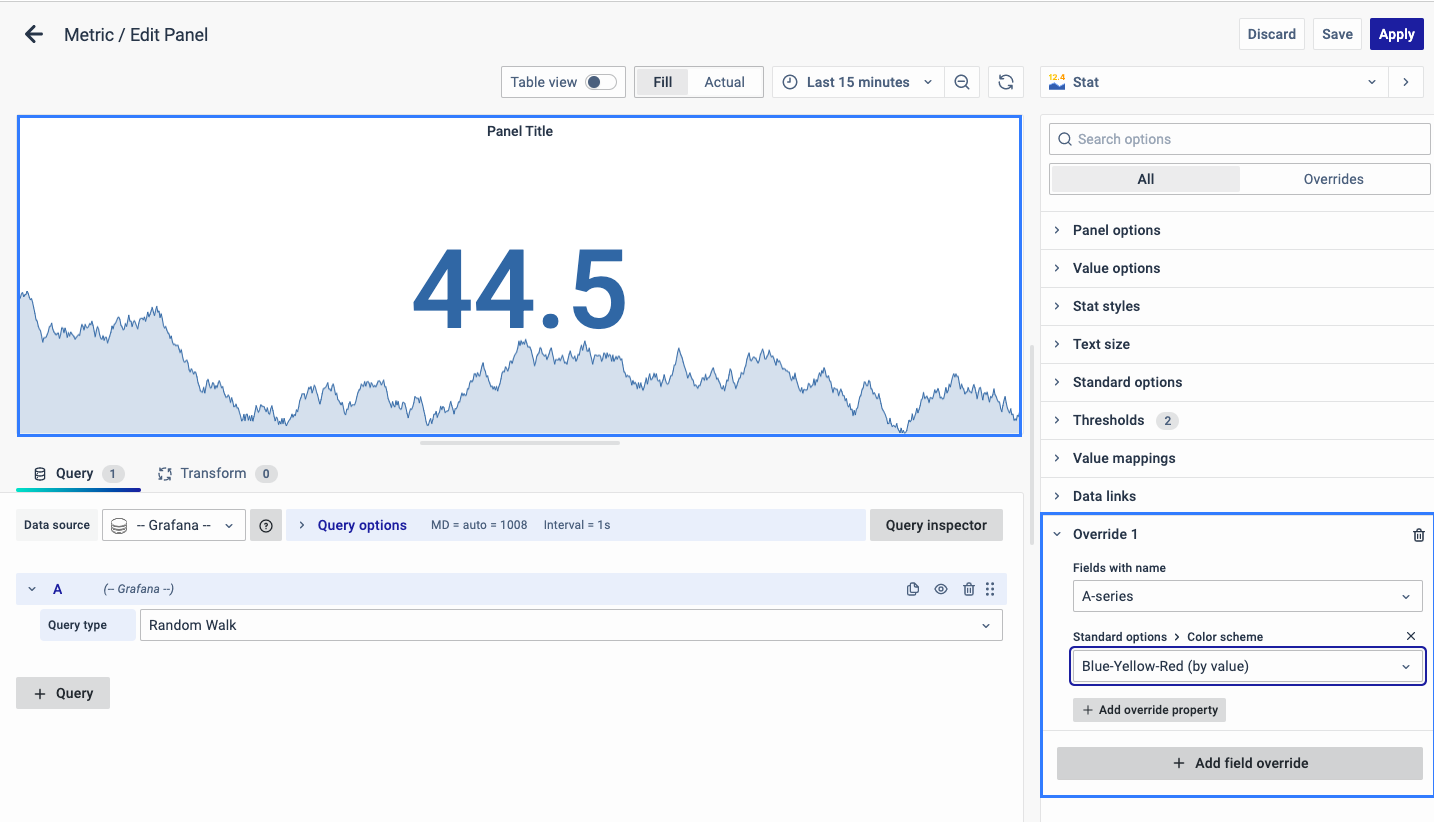Switch to the Overrides tab
1434x822 pixels.
pos(1333,179)
